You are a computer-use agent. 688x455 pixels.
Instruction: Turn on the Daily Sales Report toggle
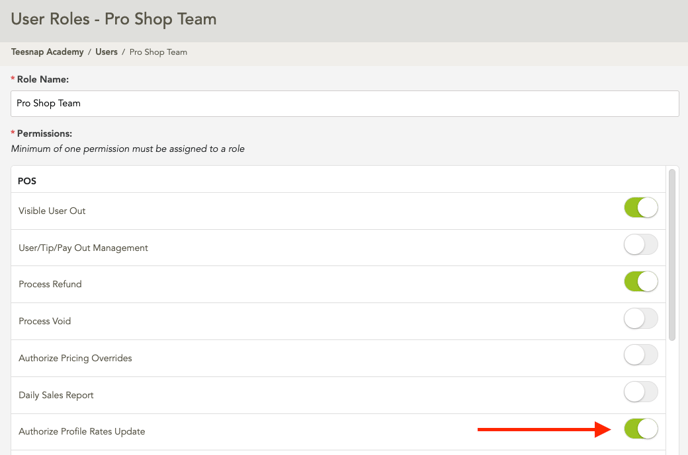point(640,392)
